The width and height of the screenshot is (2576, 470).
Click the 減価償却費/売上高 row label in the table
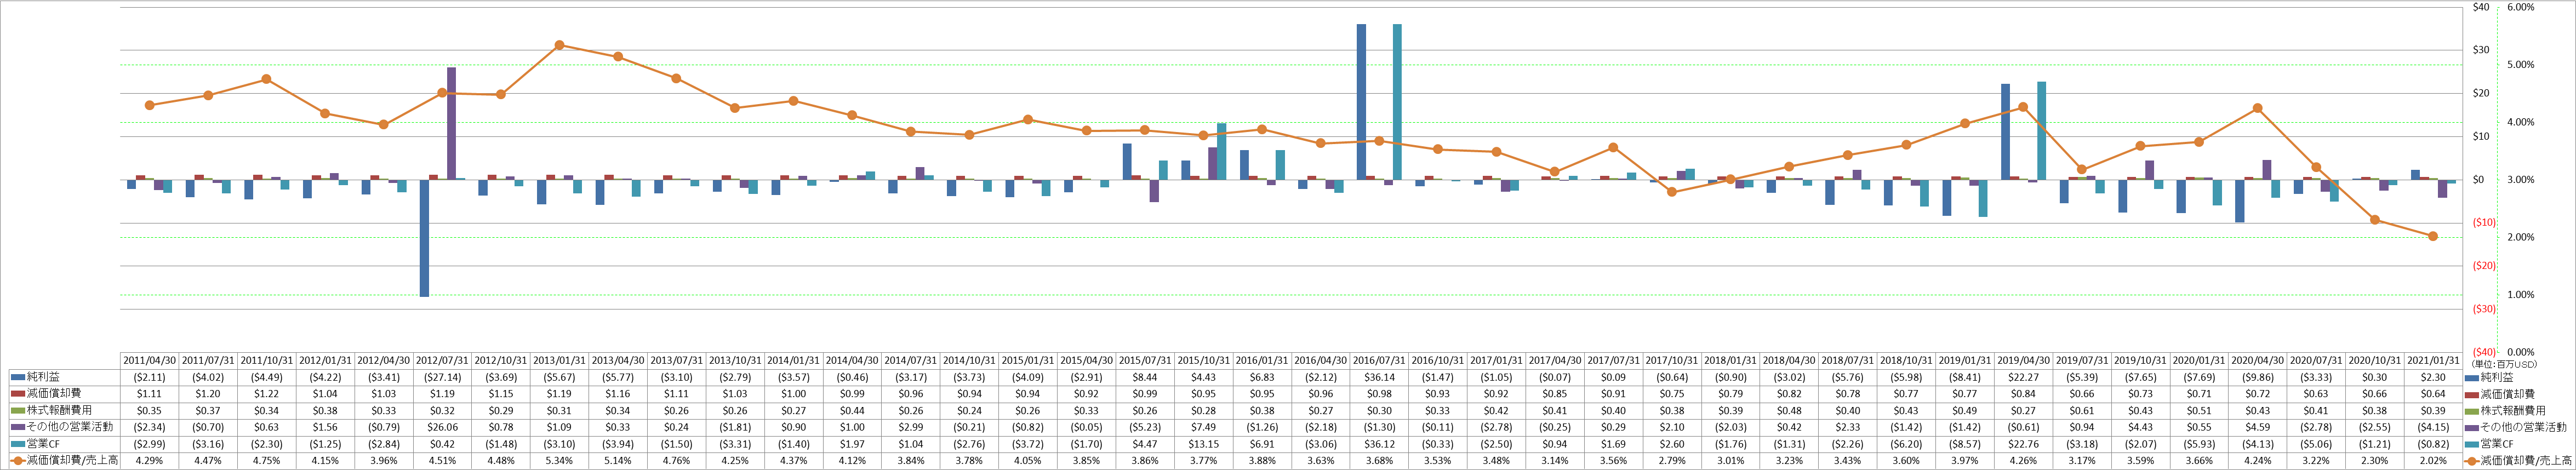(72, 461)
